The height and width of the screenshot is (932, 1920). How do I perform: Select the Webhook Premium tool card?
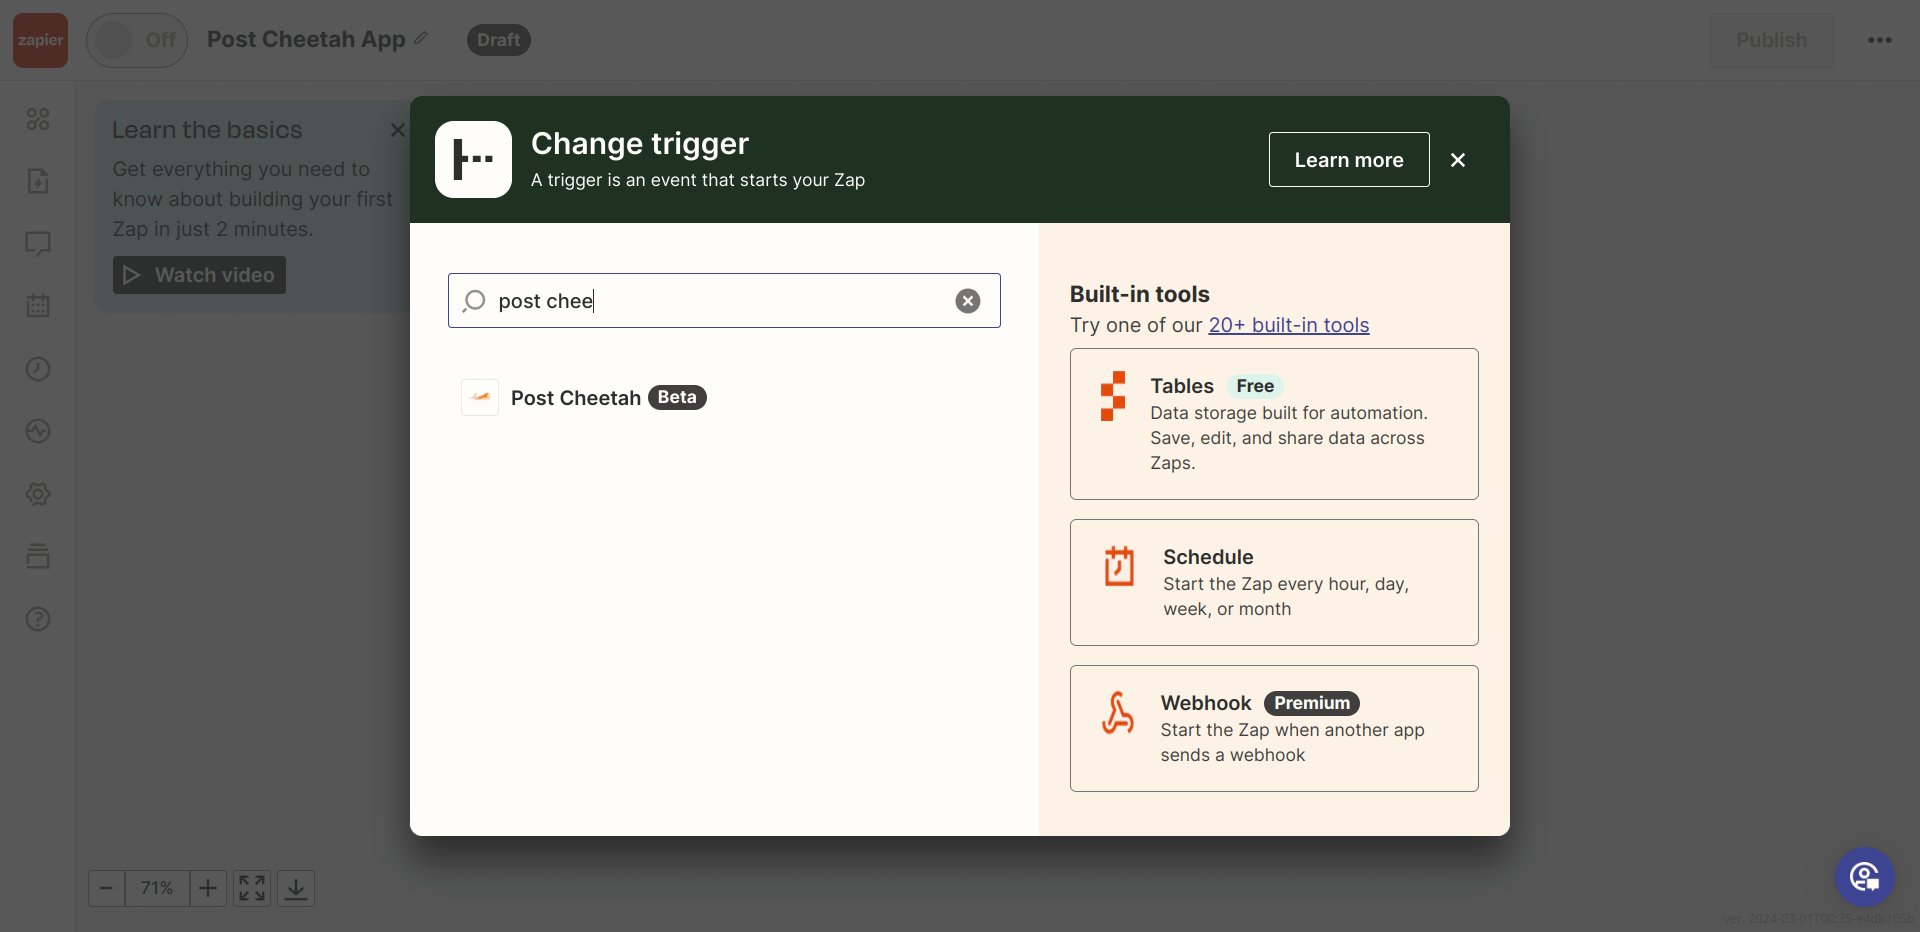point(1274,728)
